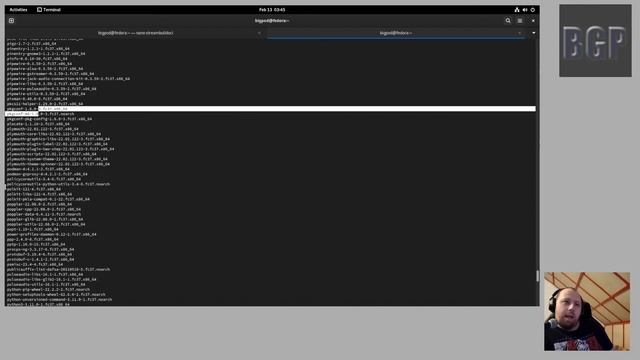Viewport: 640px width, 360px height.
Task: Click the poppler-cpp package line
Action: (x=44, y=209)
